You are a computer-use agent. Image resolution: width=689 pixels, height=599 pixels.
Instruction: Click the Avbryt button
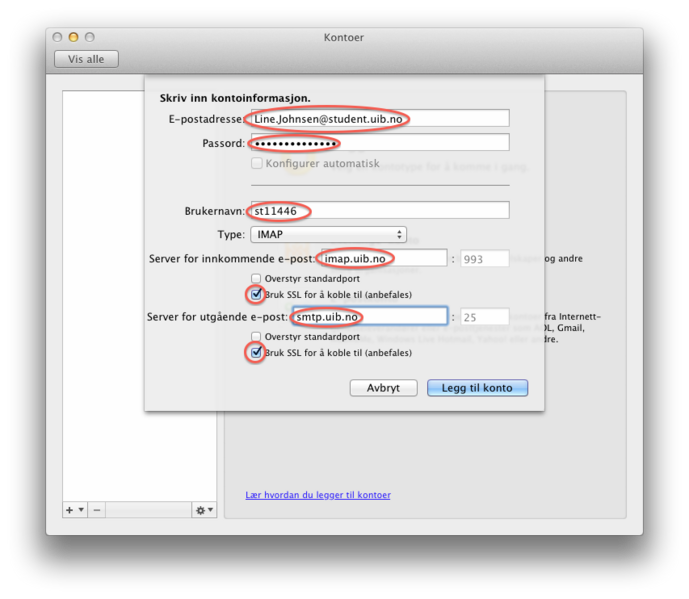click(x=383, y=388)
